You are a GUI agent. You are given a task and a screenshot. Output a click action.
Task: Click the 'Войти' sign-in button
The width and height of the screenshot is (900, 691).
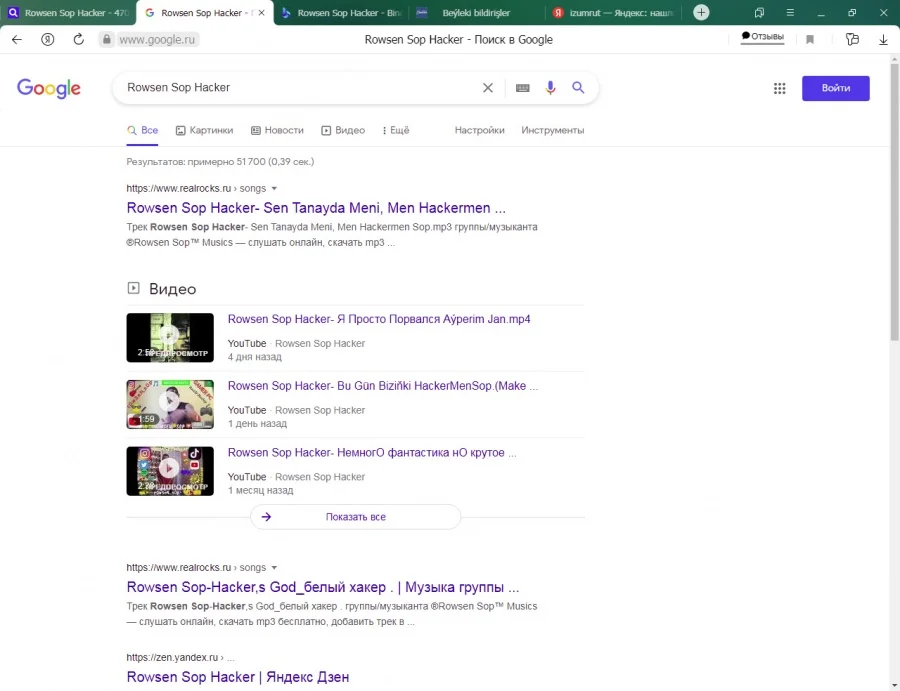[x=835, y=88]
